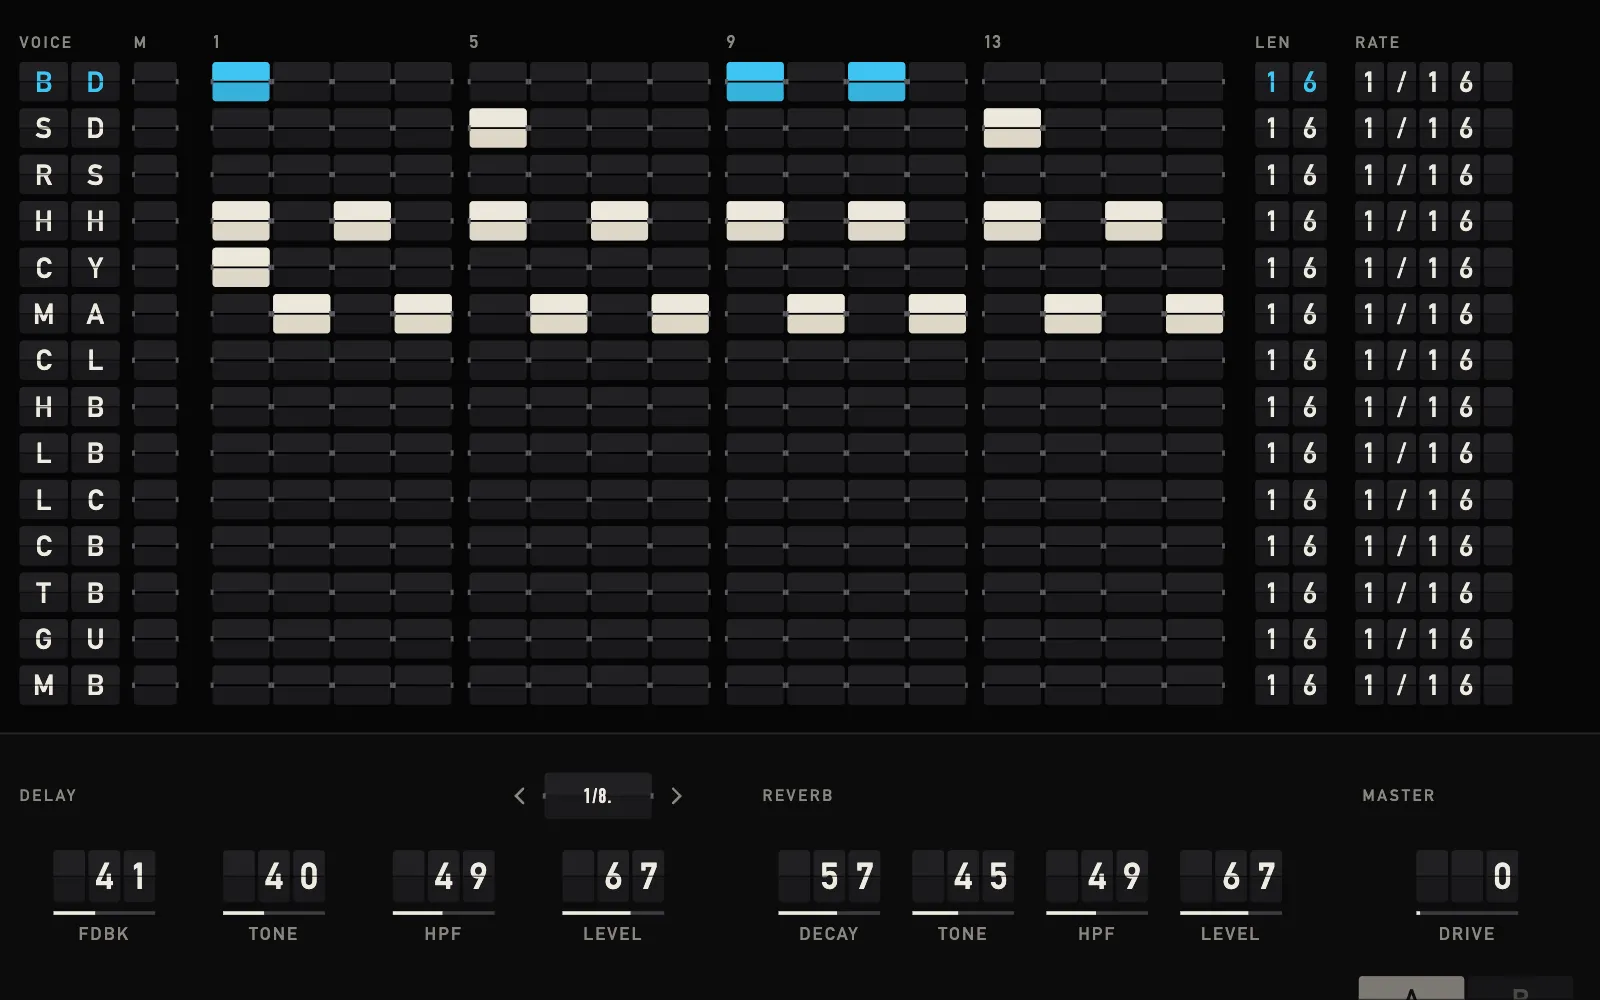Adjust reverb DECAY value 57

(829, 877)
